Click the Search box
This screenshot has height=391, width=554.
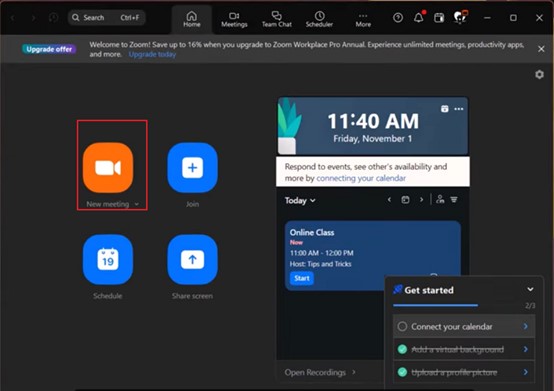(x=106, y=17)
